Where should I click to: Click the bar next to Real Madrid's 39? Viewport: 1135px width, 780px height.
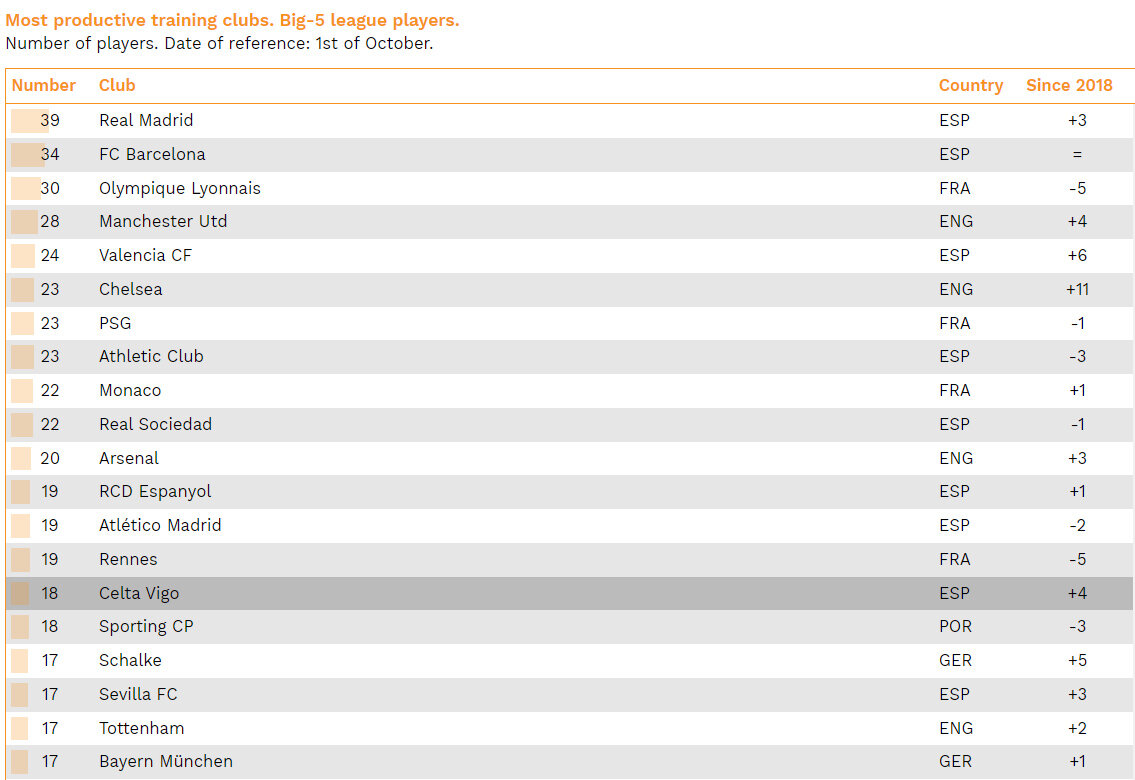(29, 121)
